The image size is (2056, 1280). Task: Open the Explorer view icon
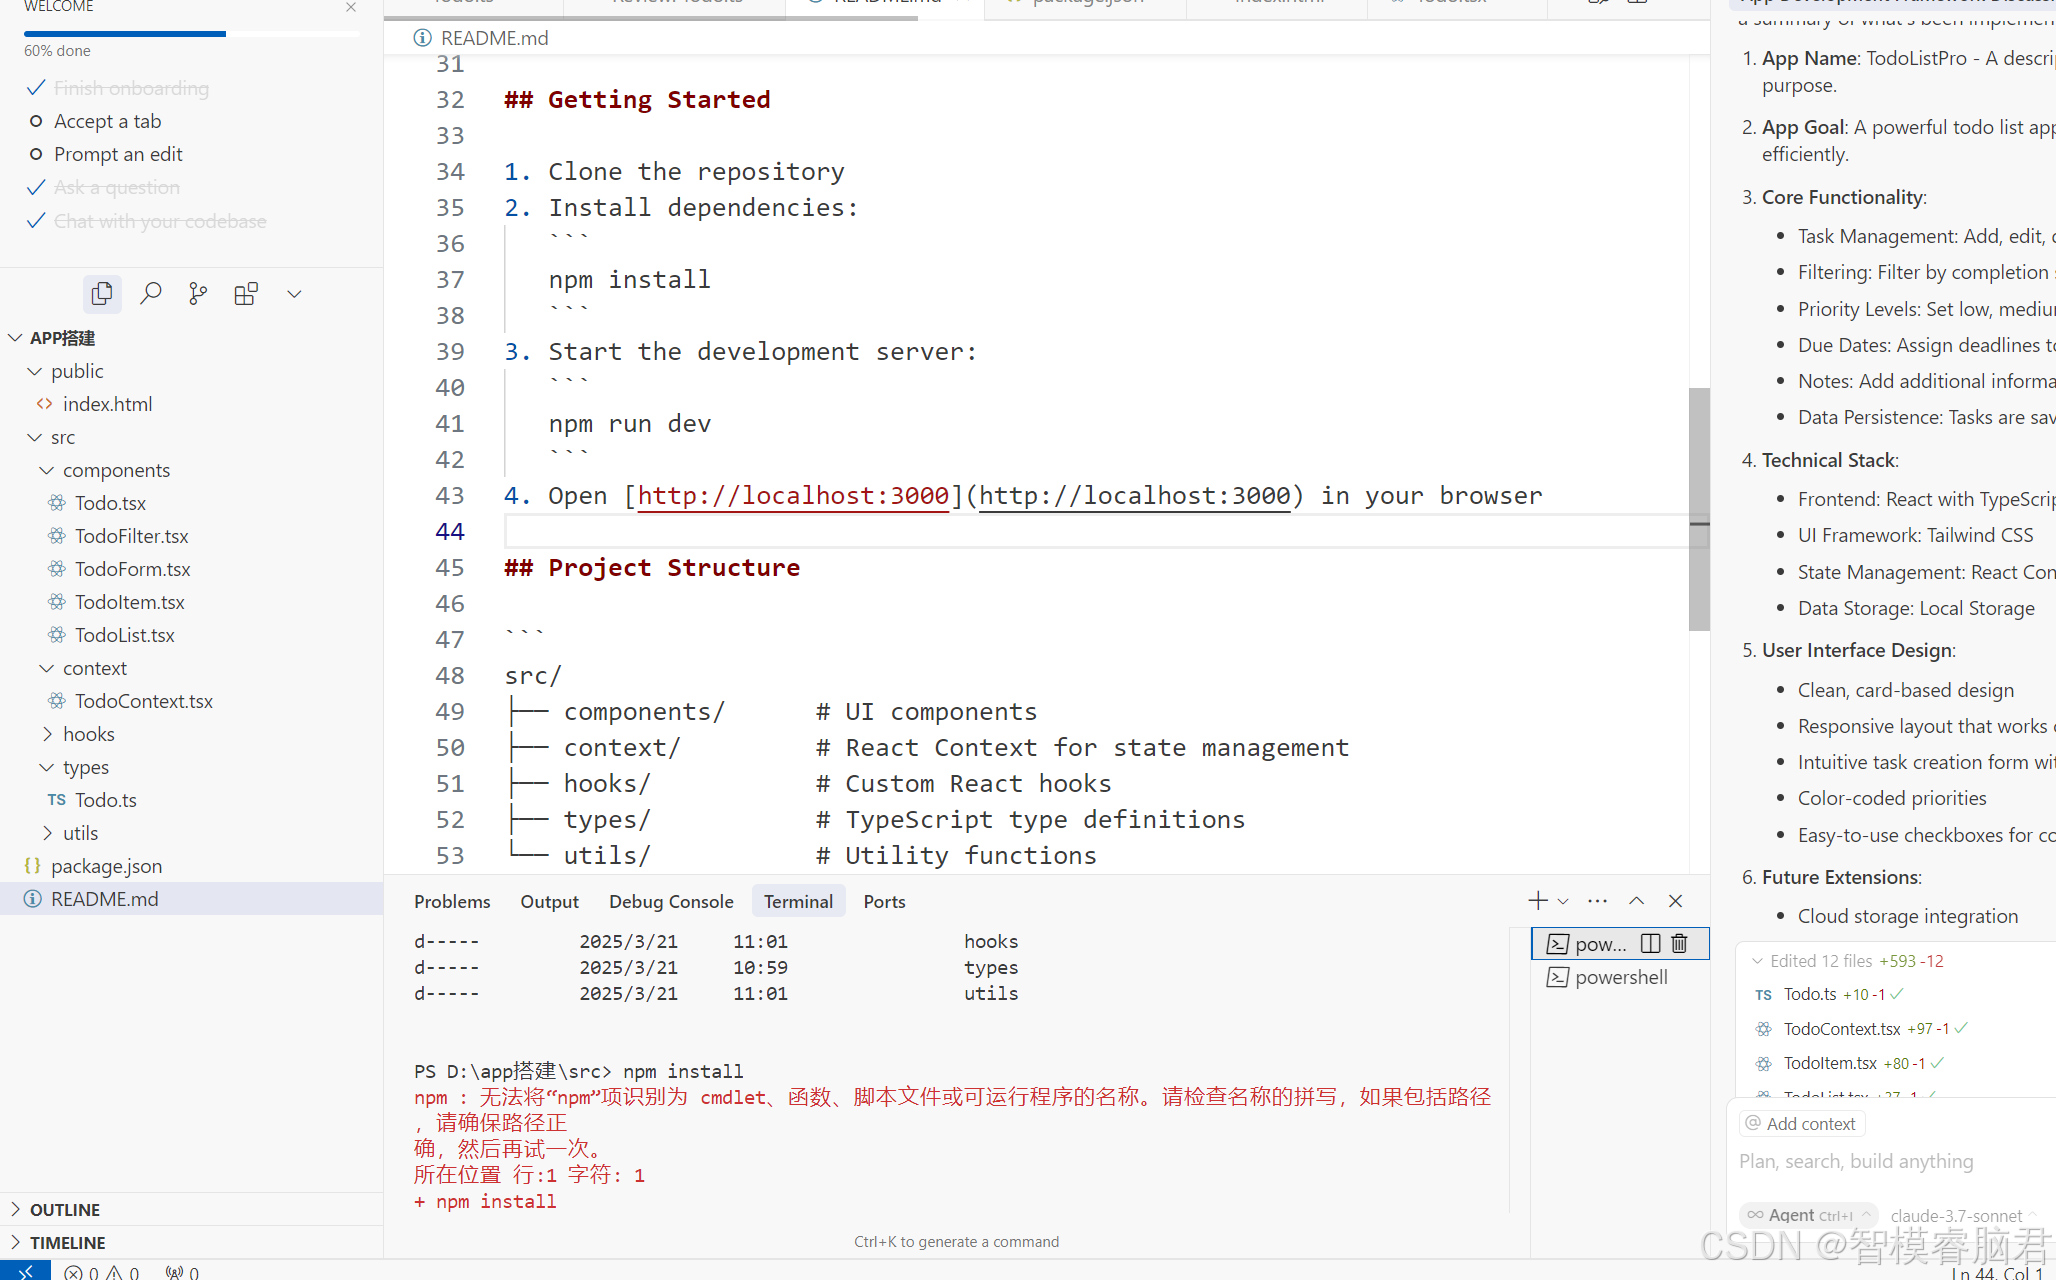point(102,294)
